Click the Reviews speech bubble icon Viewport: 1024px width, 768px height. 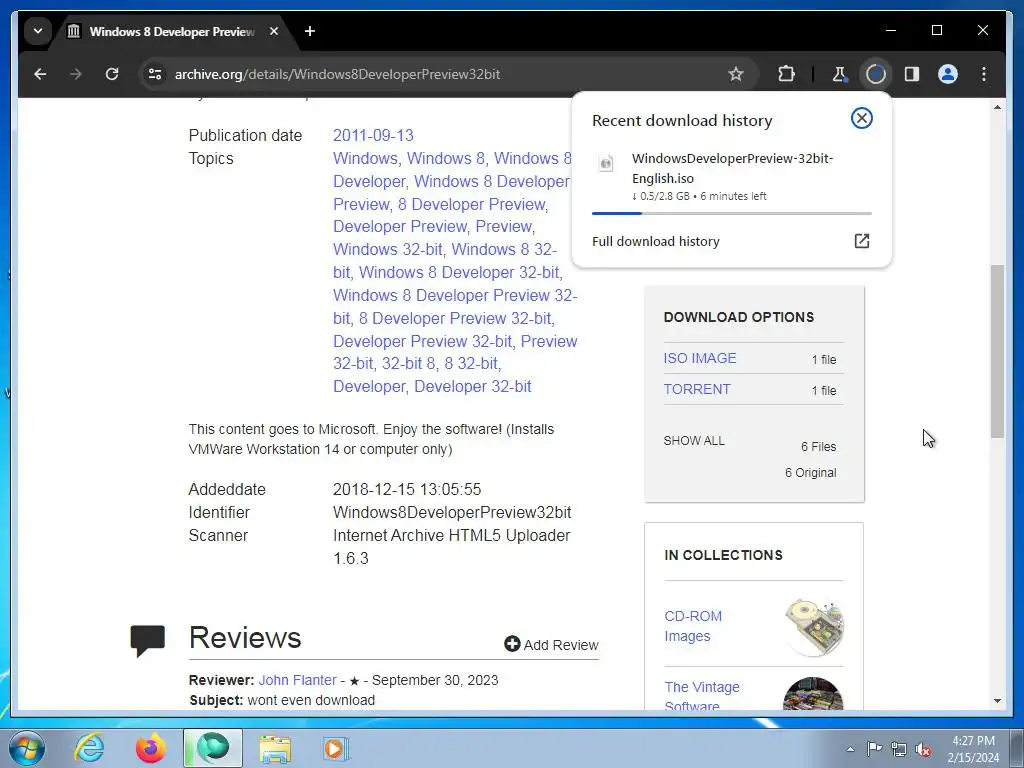pos(148,641)
